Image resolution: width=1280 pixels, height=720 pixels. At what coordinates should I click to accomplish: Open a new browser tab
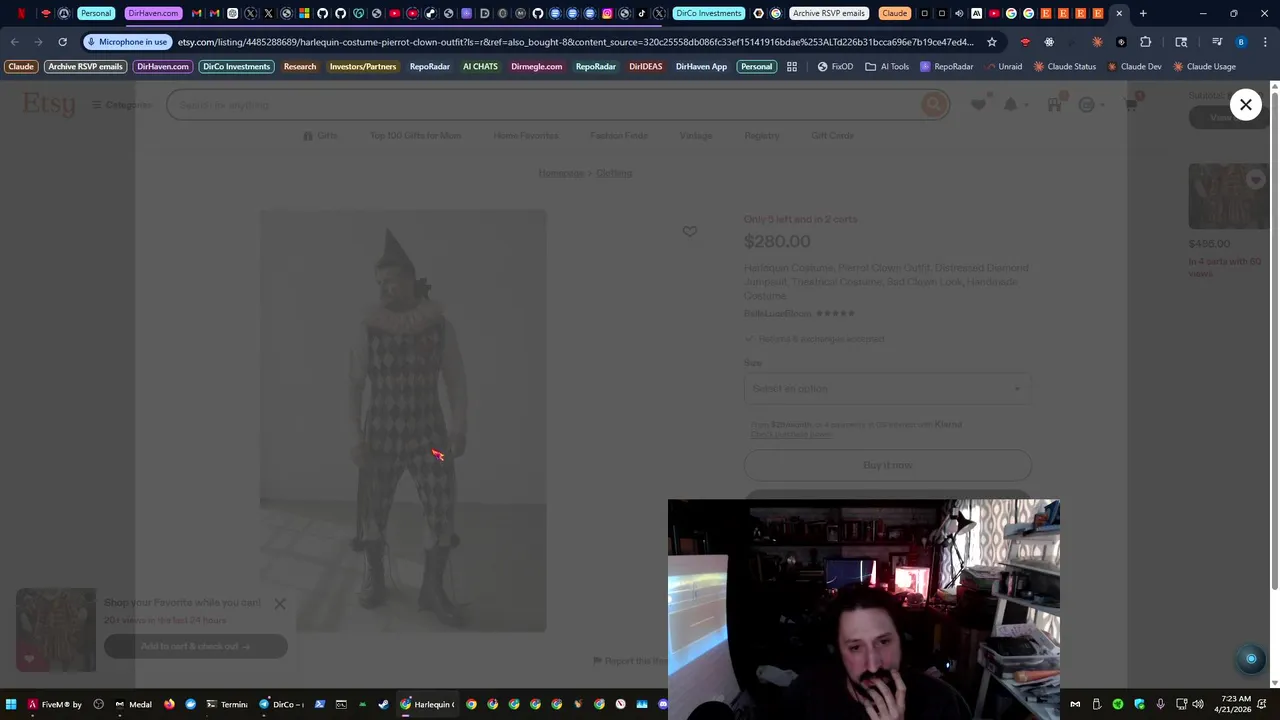click(1143, 14)
